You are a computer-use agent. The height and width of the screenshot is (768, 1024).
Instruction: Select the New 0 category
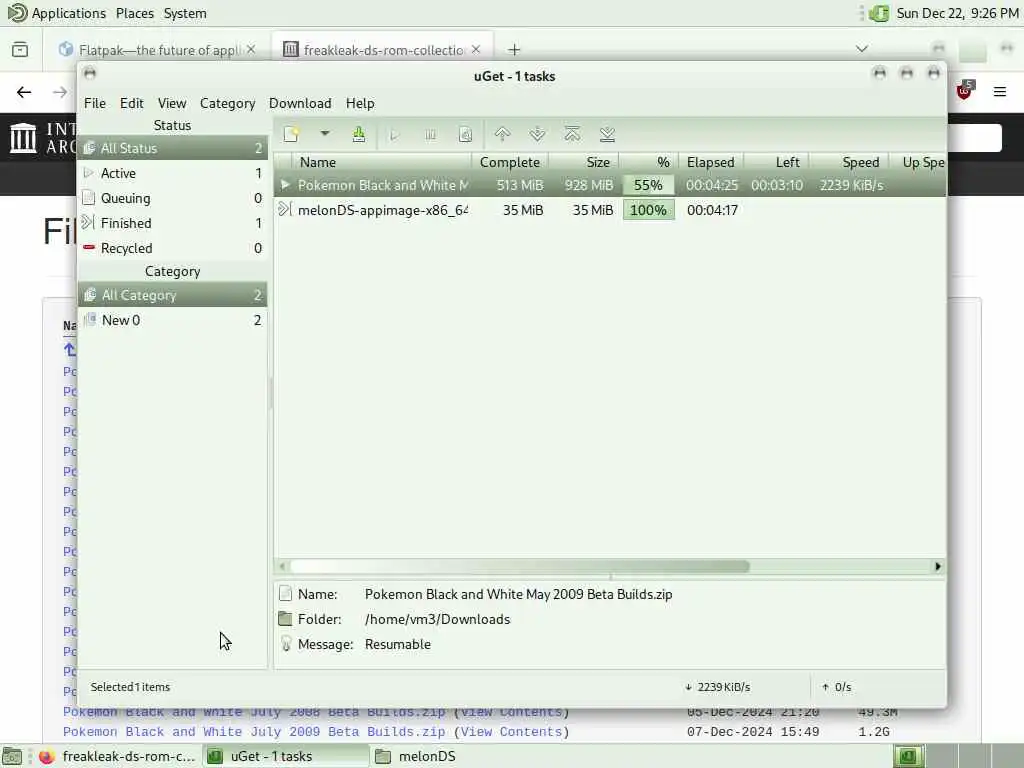172,320
